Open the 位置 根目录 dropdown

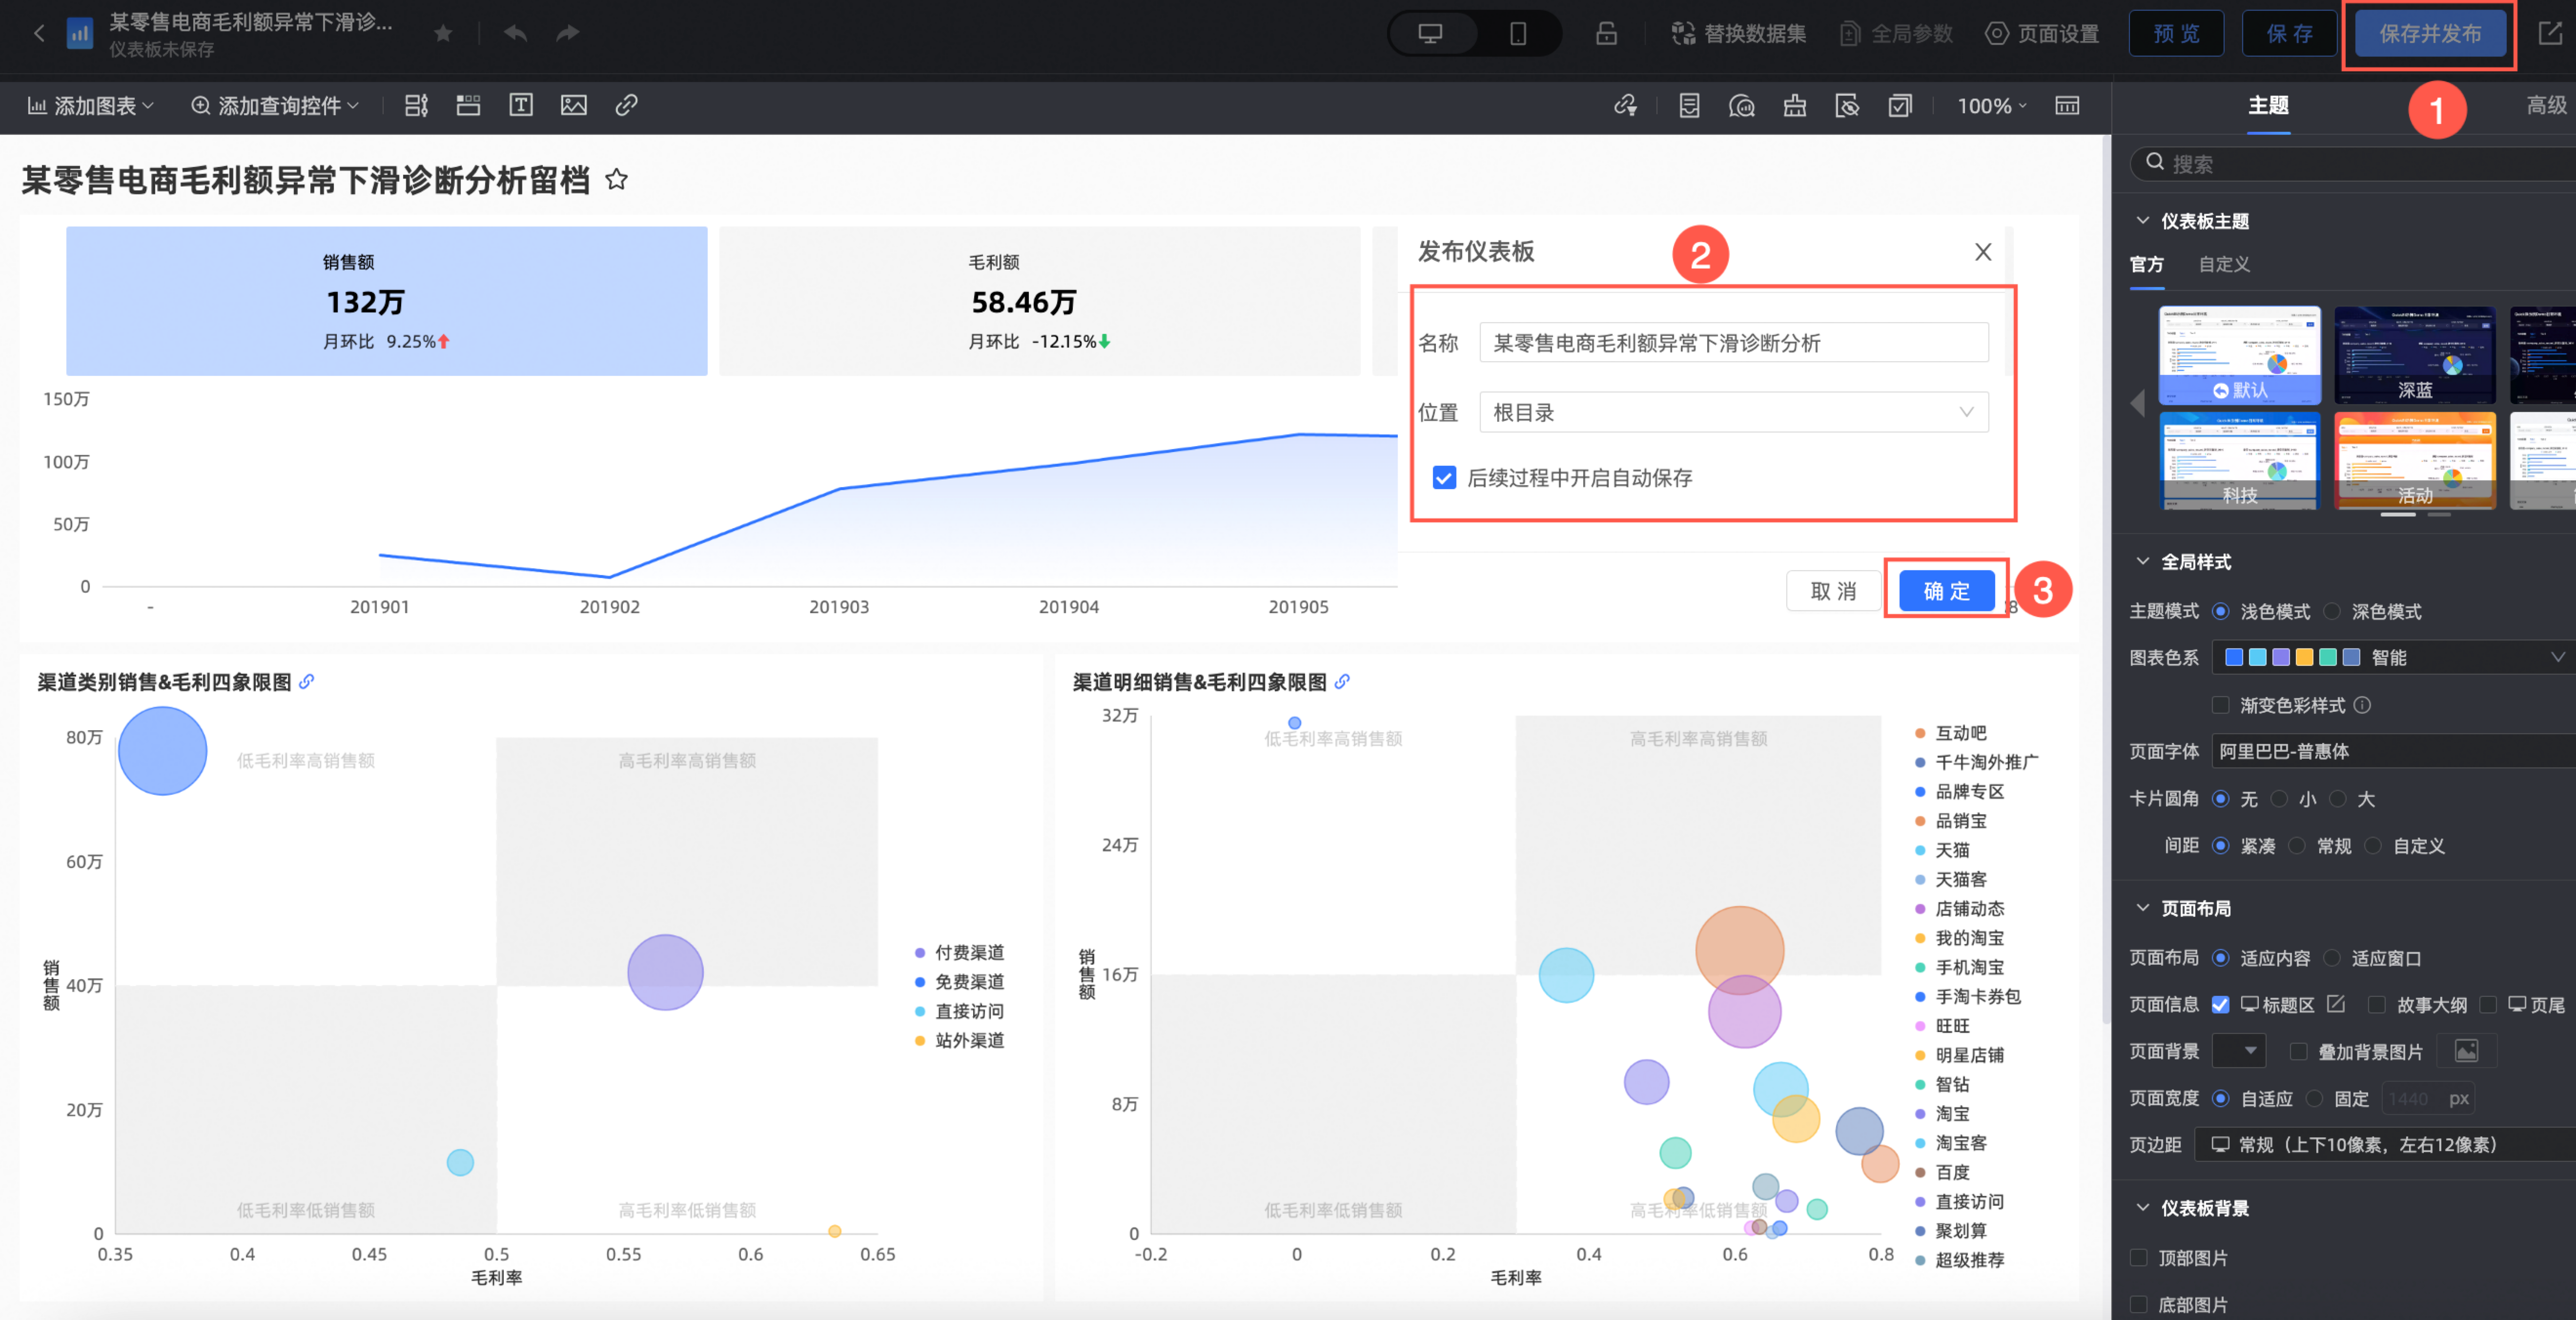pyautogui.click(x=1733, y=412)
